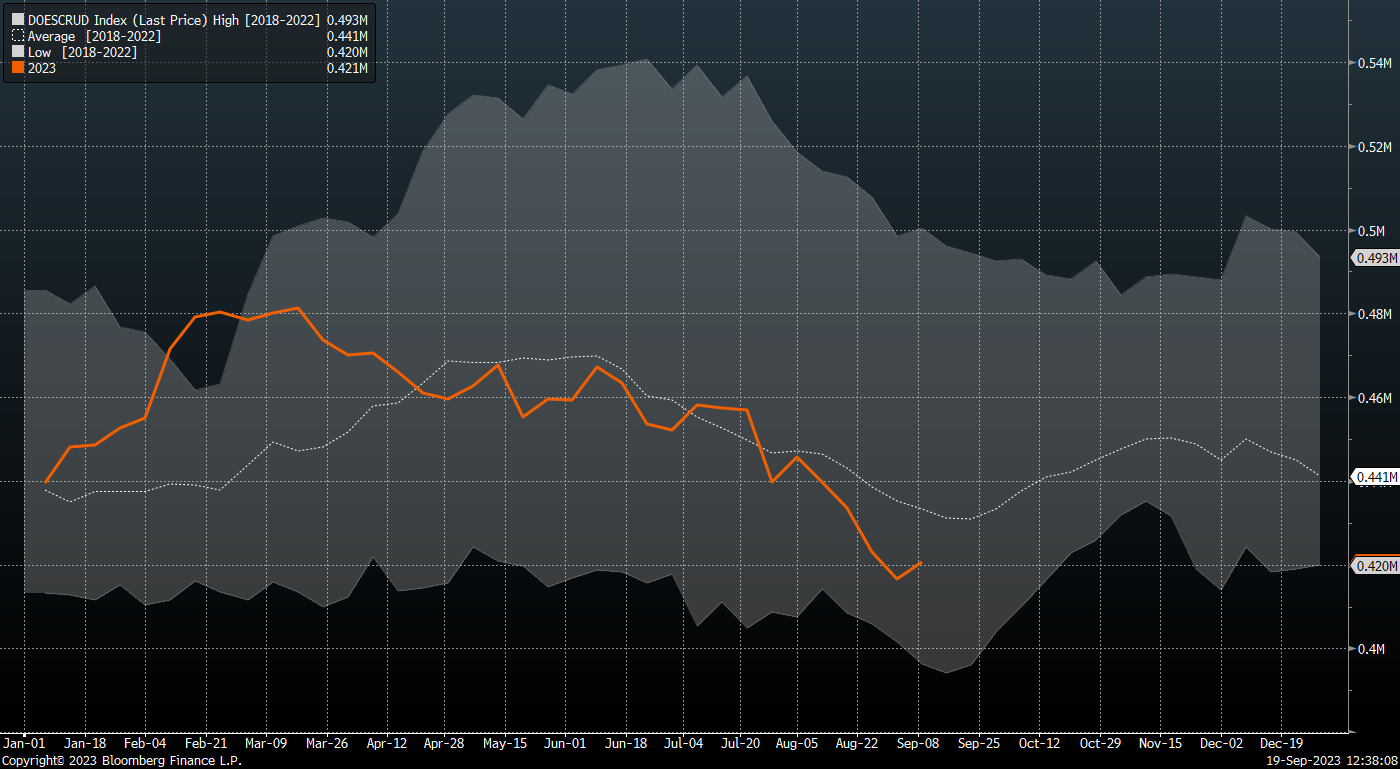Screen dimensions: 1400x769
Task: Select the Low [2018-2022] legend text
Action: tap(83, 52)
